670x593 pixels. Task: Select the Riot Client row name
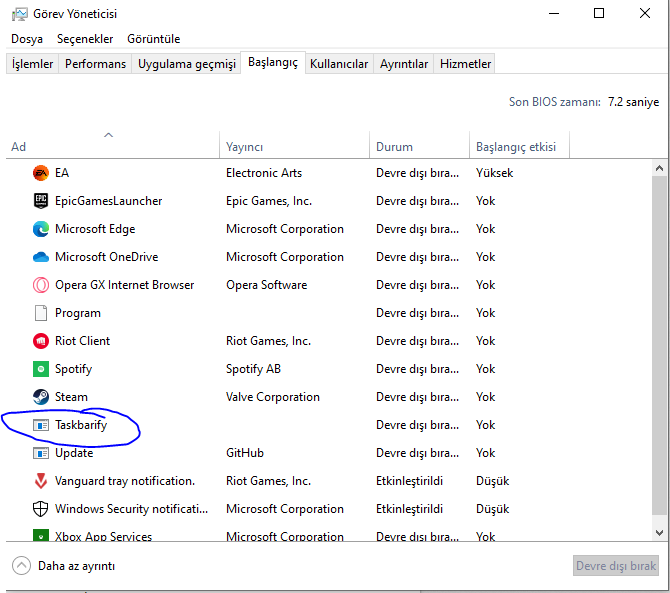pyautogui.click(x=82, y=341)
